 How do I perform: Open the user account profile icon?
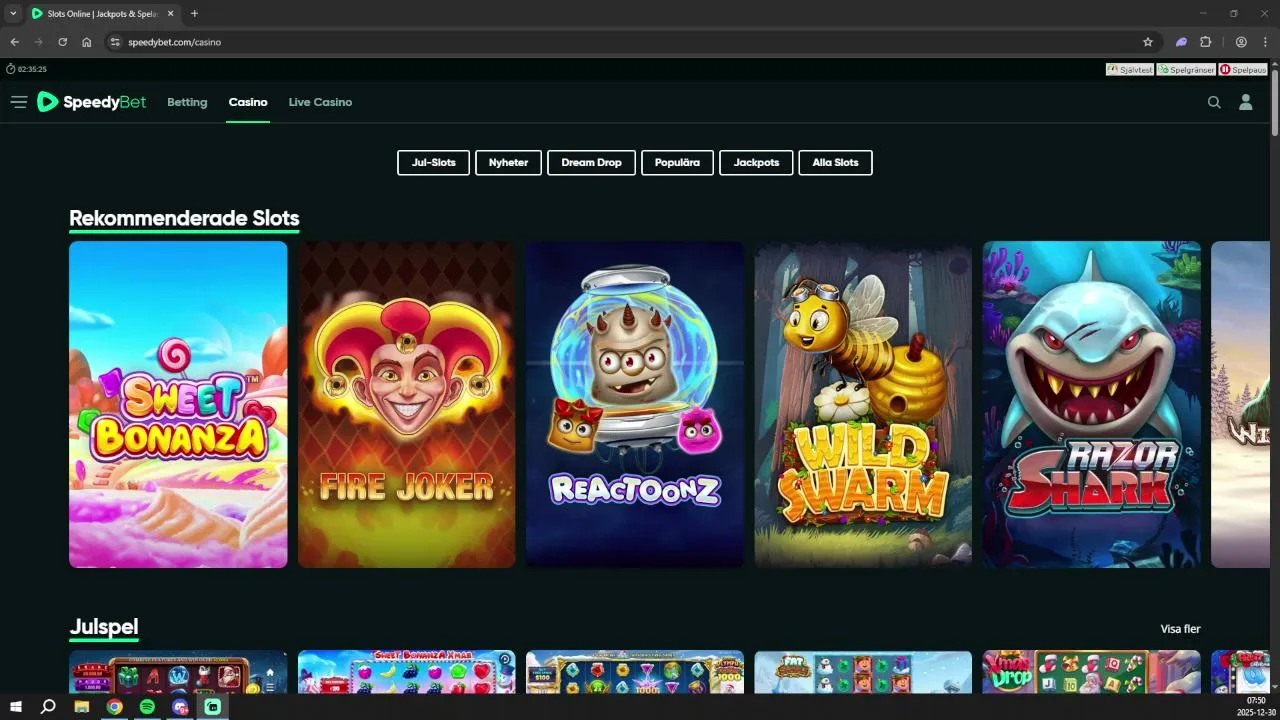click(x=1246, y=102)
